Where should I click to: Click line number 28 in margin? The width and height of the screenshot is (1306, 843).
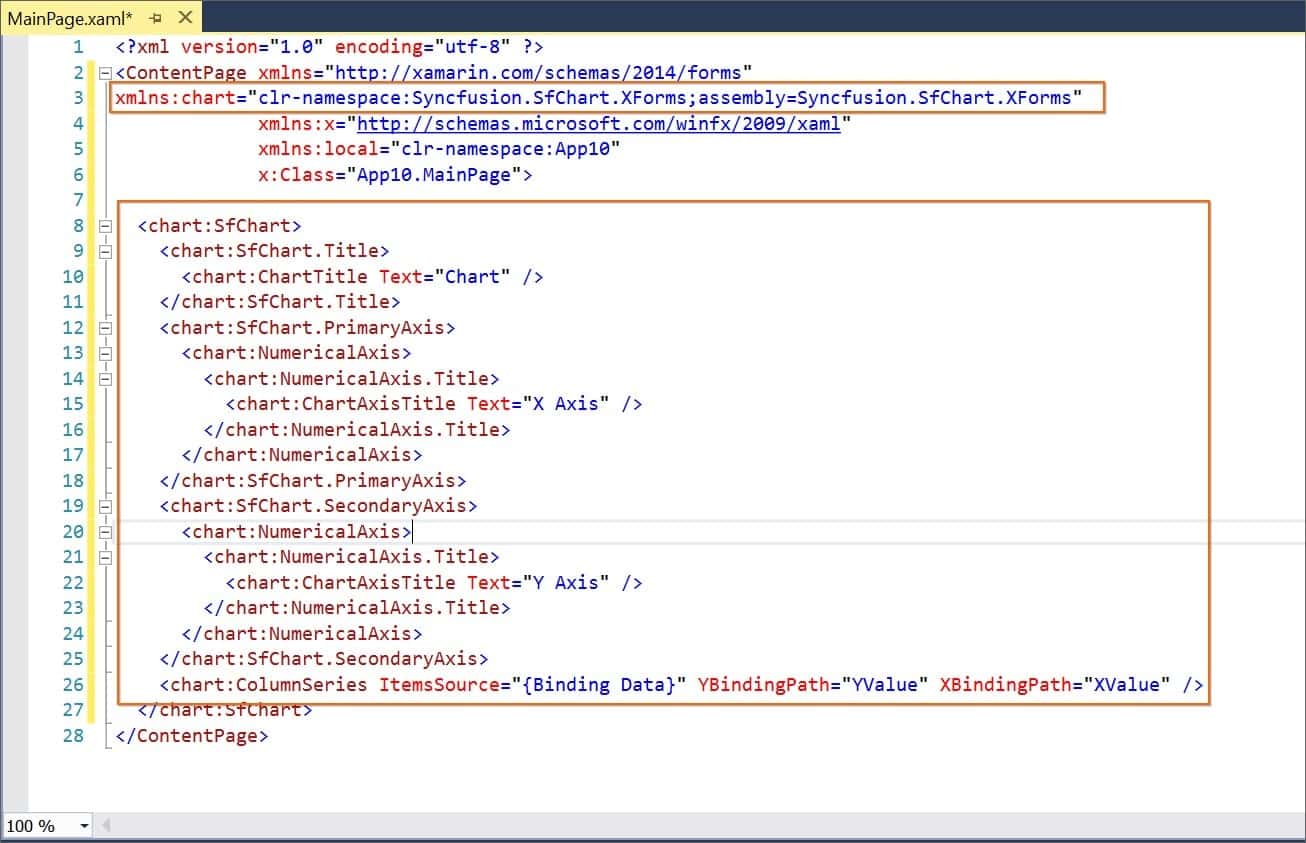[73, 736]
